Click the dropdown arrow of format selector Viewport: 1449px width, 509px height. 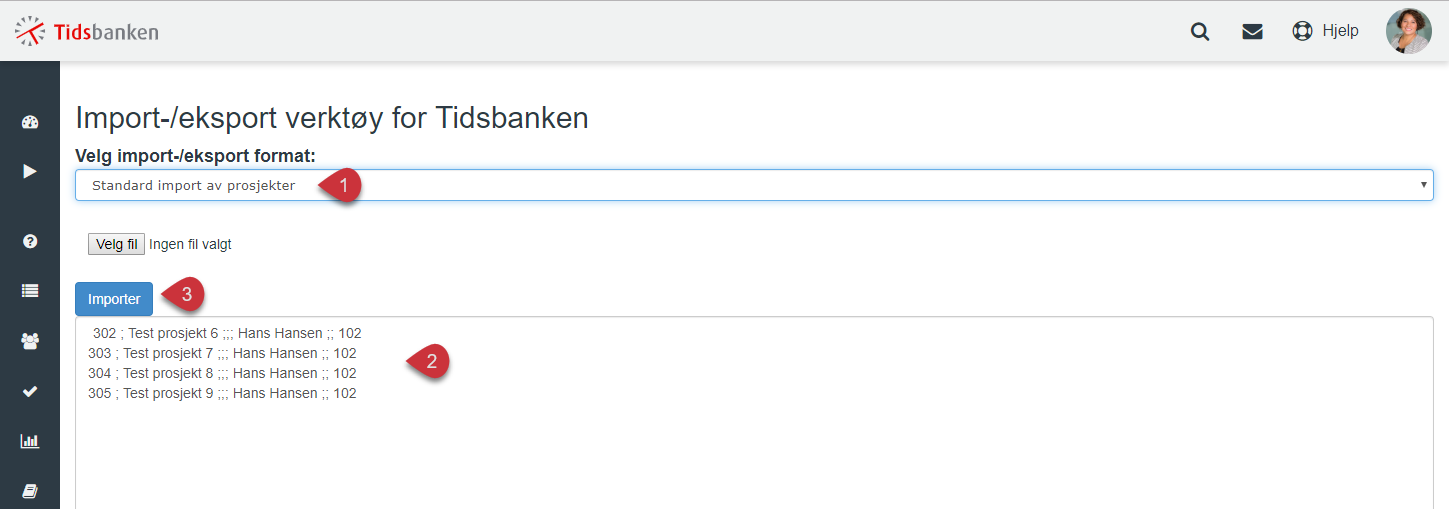pyautogui.click(x=1423, y=185)
